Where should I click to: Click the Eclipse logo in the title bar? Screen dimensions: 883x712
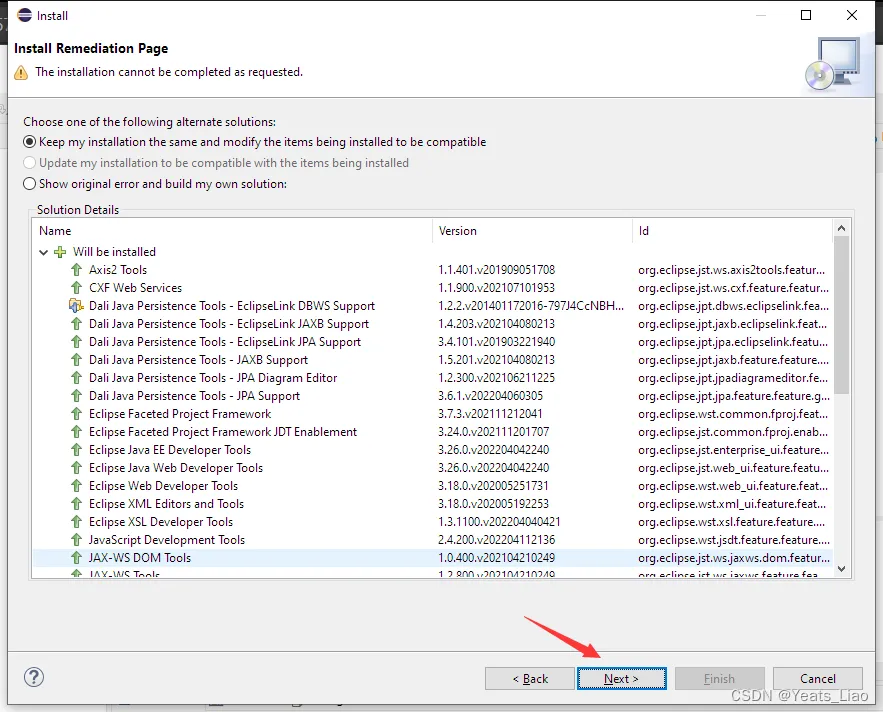click(24, 15)
